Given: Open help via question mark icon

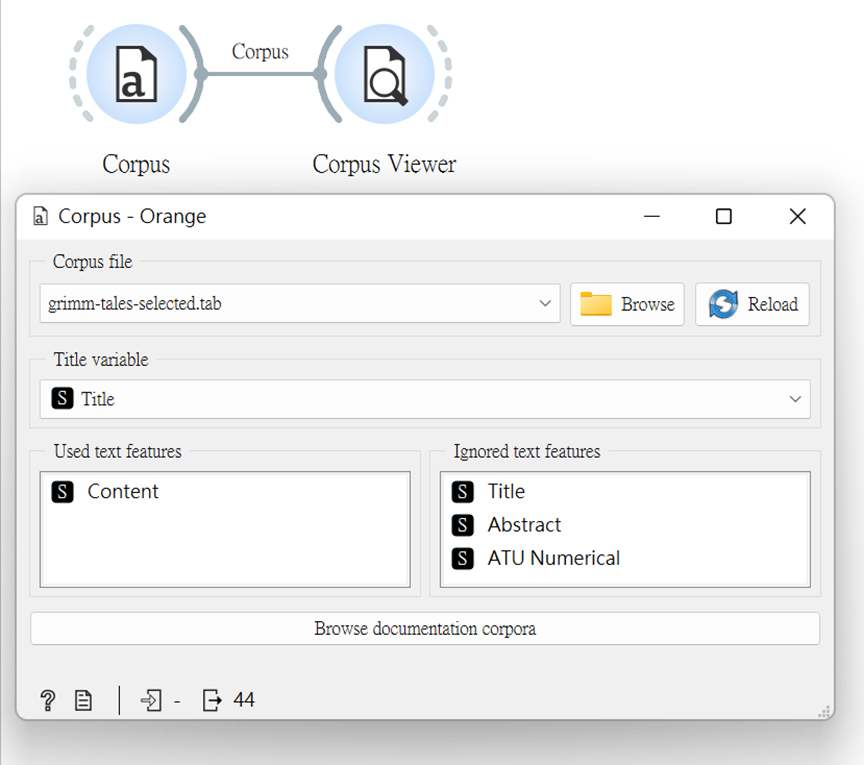Looking at the screenshot, I should [x=48, y=701].
